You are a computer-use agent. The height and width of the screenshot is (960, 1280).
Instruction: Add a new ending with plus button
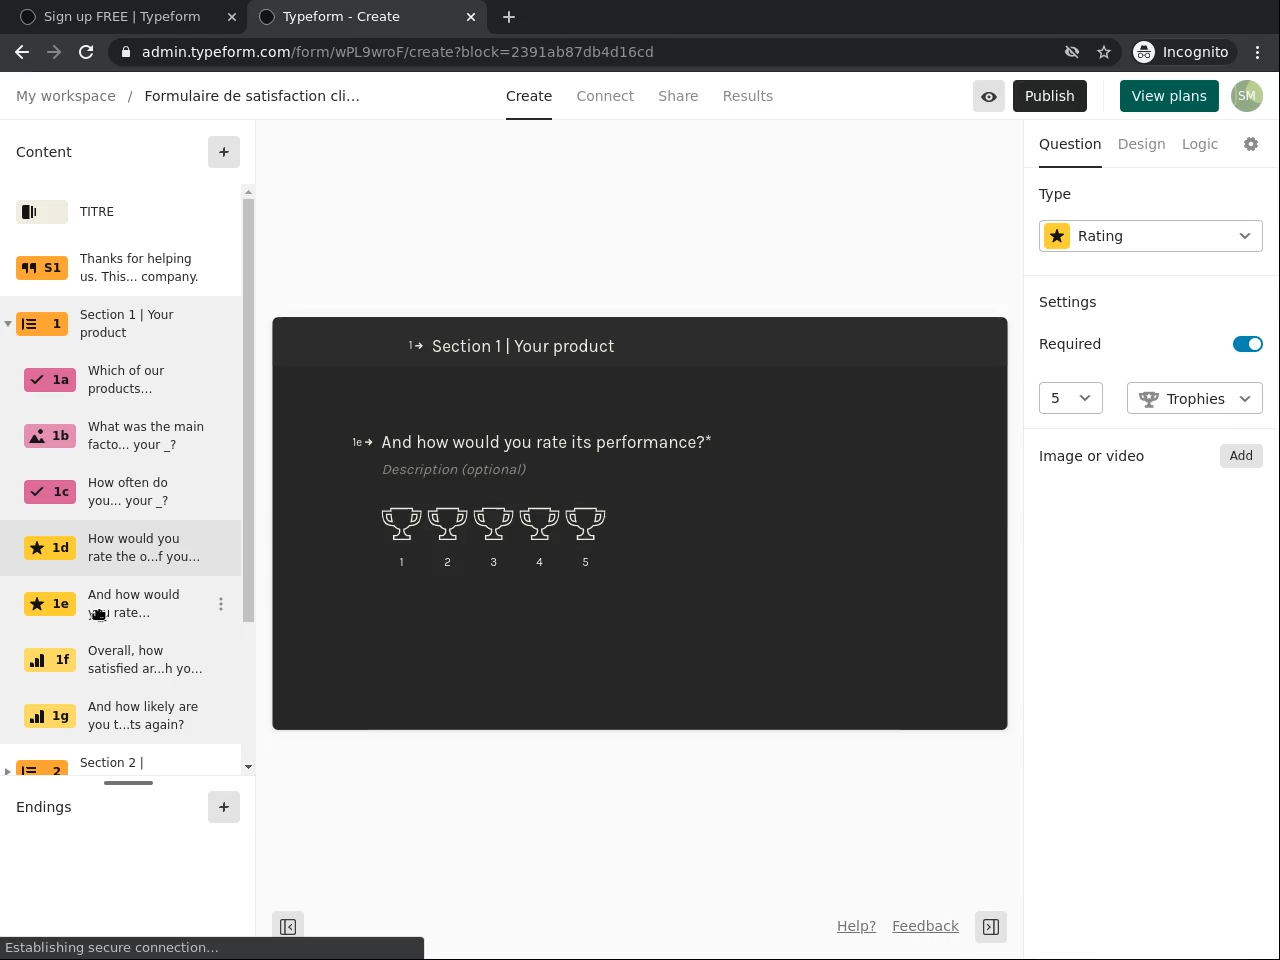click(224, 807)
